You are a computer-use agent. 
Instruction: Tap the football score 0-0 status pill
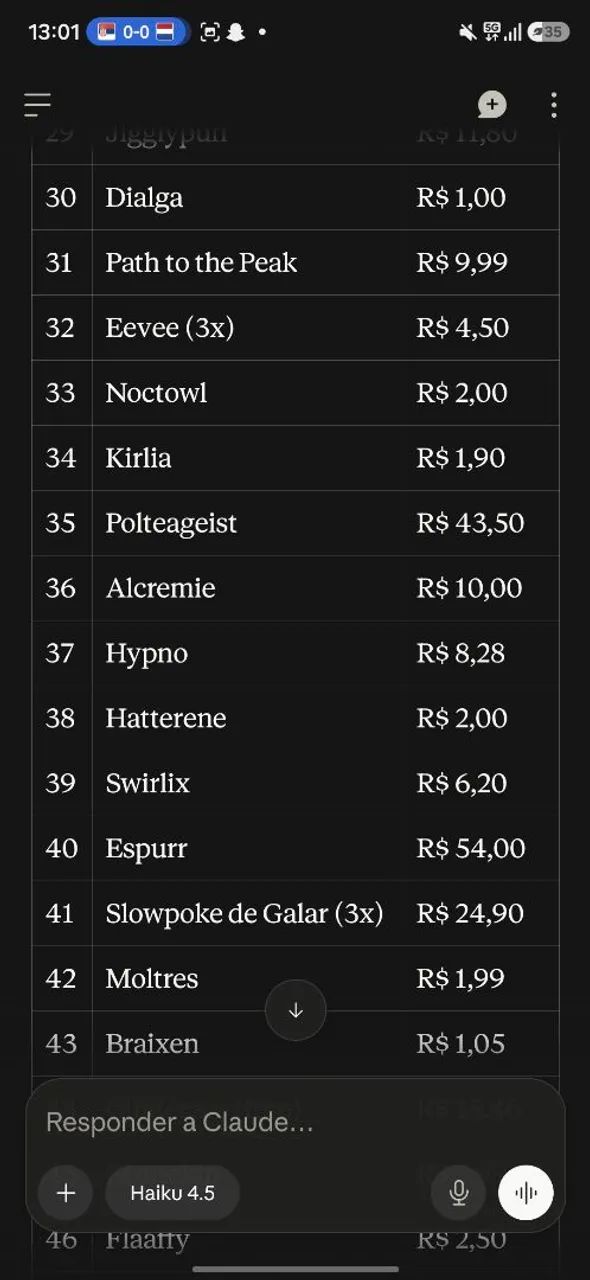pos(137,32)
